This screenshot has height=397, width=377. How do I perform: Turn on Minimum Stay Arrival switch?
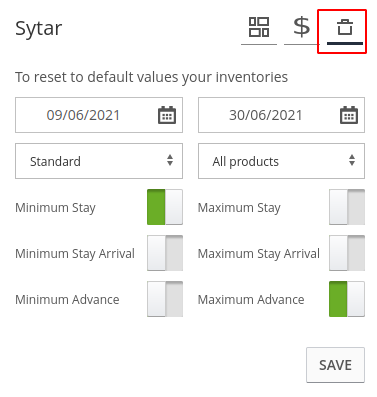click(x=165, y=253)
